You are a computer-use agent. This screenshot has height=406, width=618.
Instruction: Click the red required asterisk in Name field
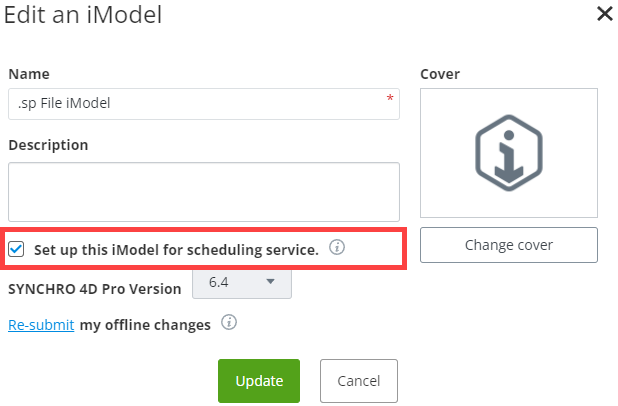click(390, 98)
